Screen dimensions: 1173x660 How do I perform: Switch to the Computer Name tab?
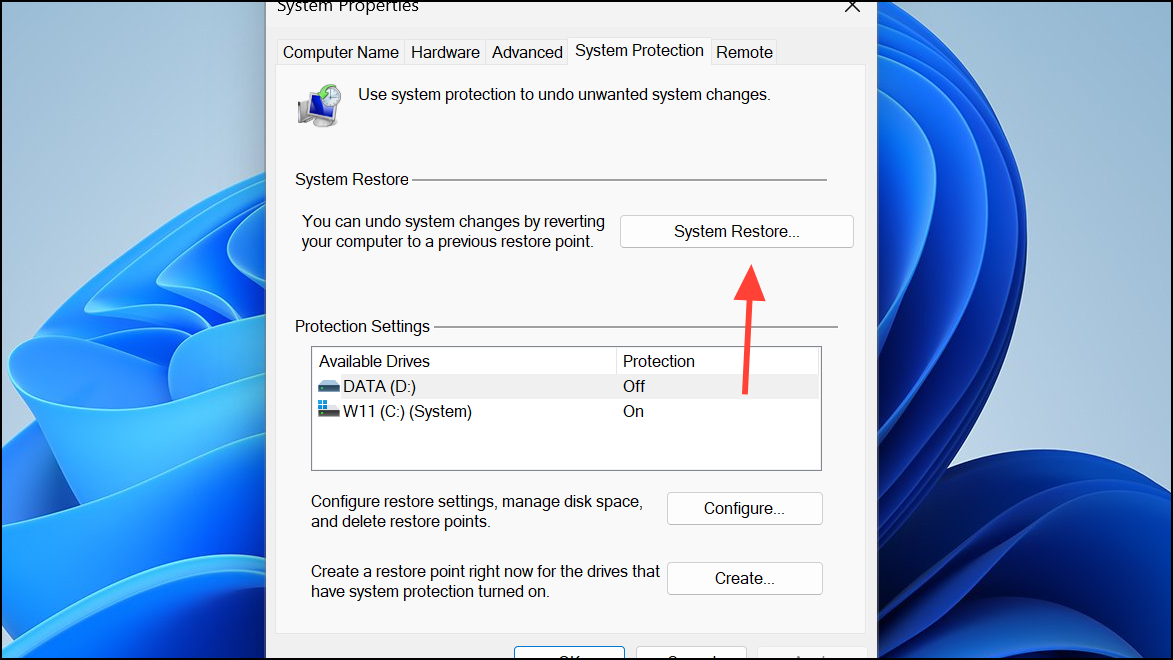click(x=340, y=52)
